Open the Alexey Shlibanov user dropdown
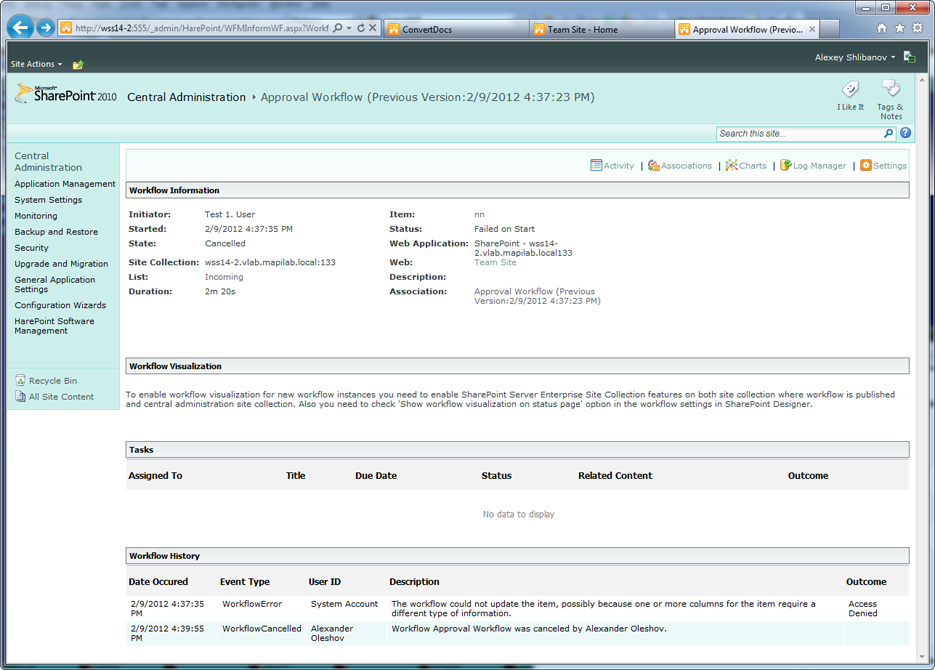 pos(855,58)
